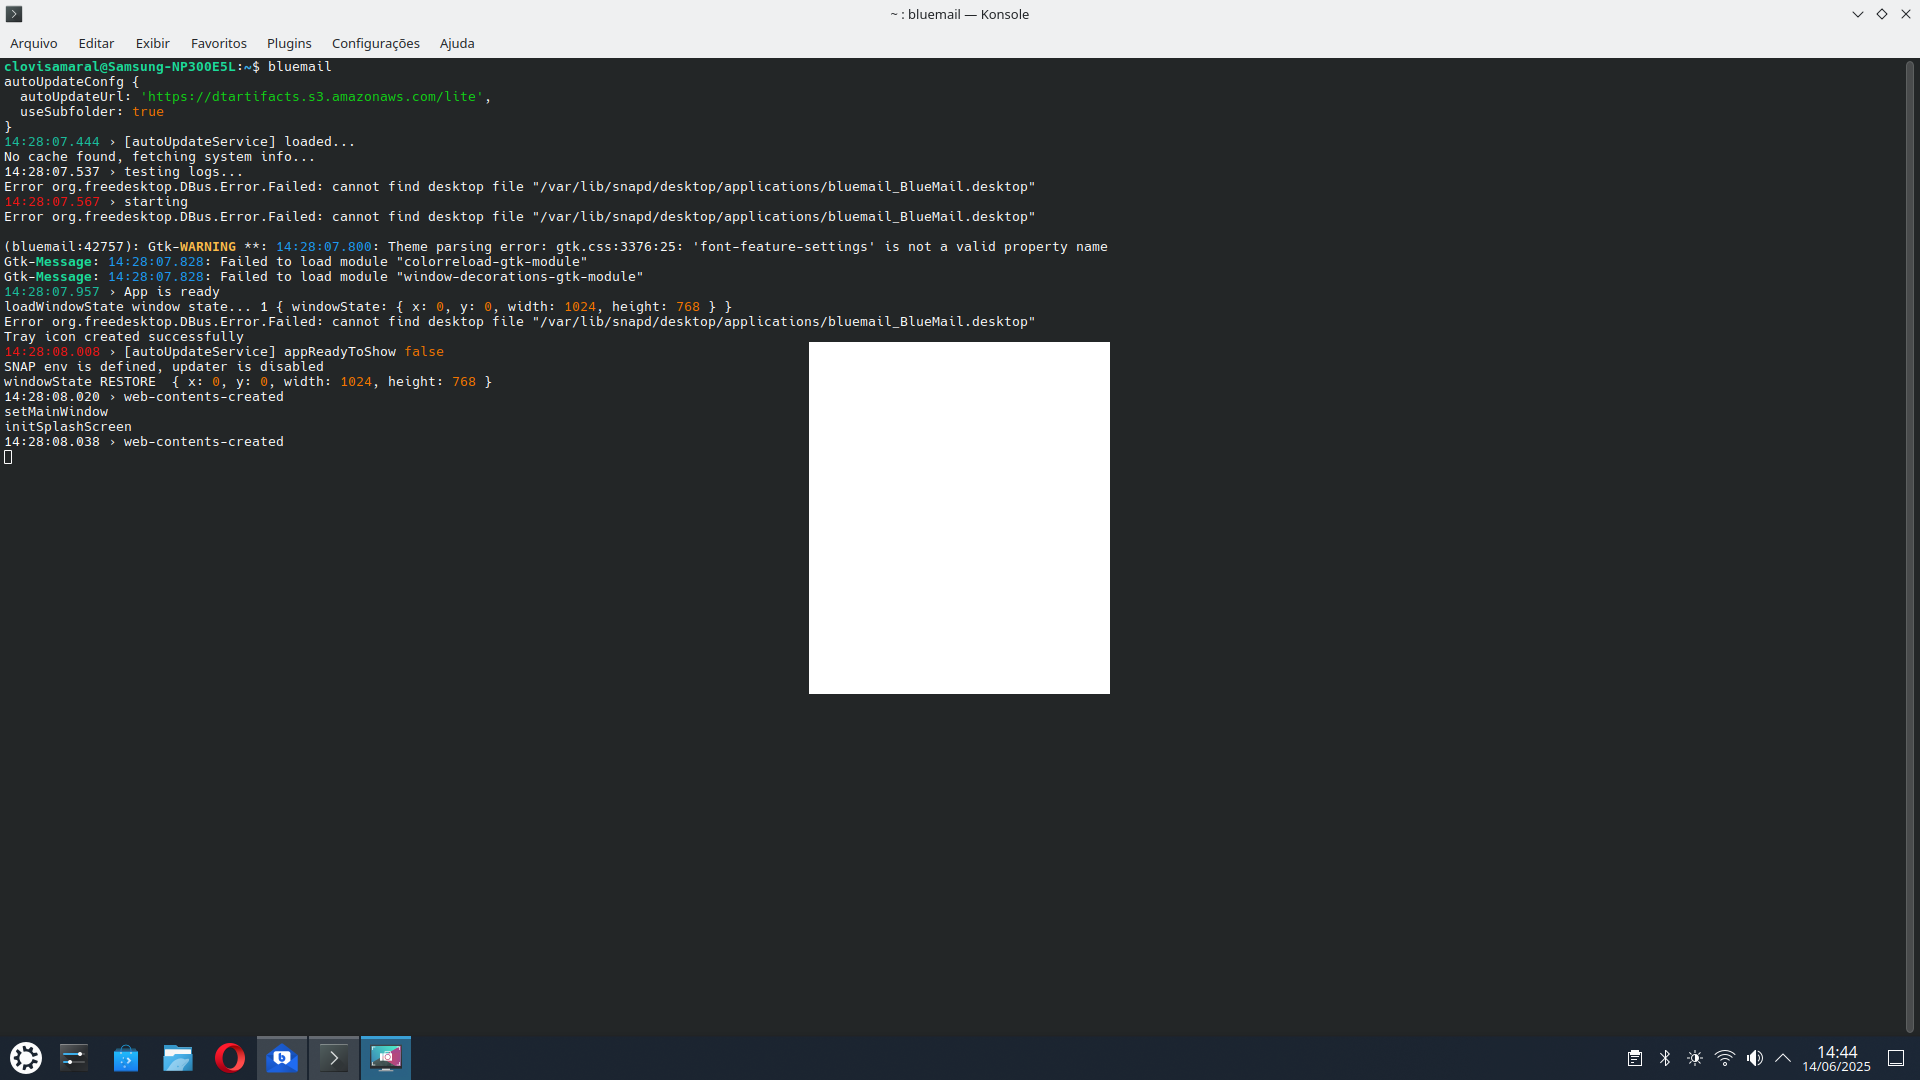1920x1080 pixels.
Task: Open the clipboard tray applet
Action: coord(1635,1058)
